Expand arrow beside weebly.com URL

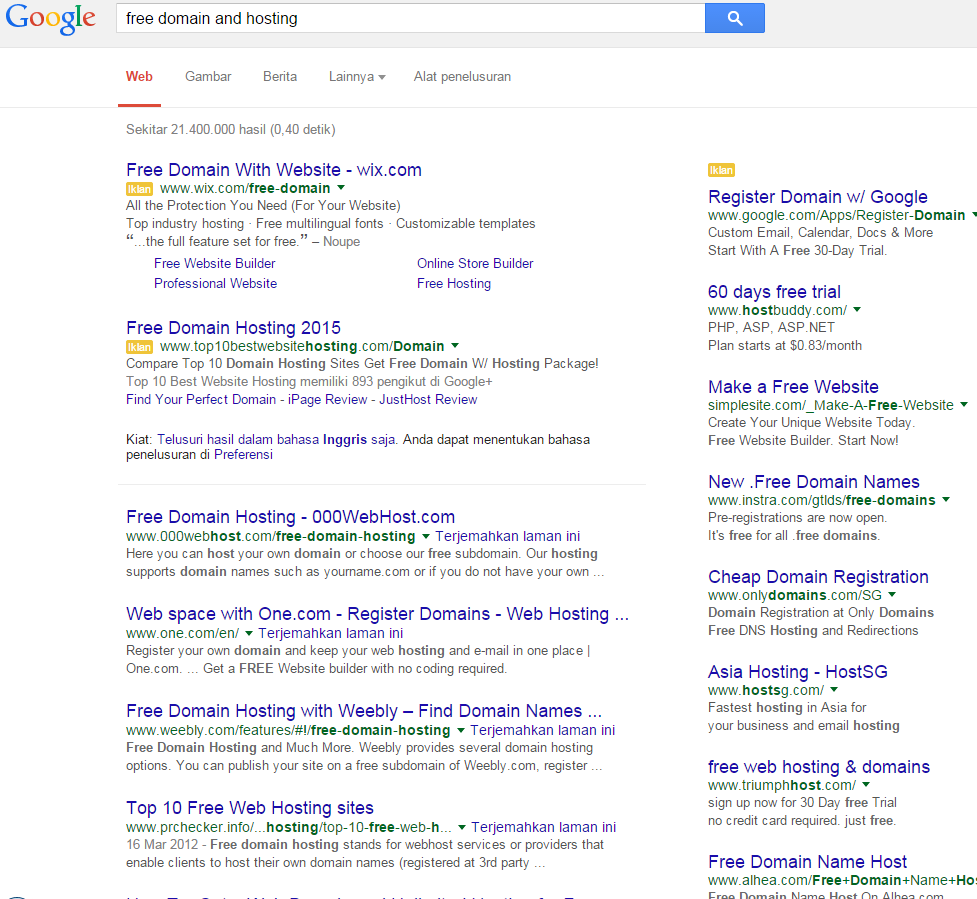[460, 730]
